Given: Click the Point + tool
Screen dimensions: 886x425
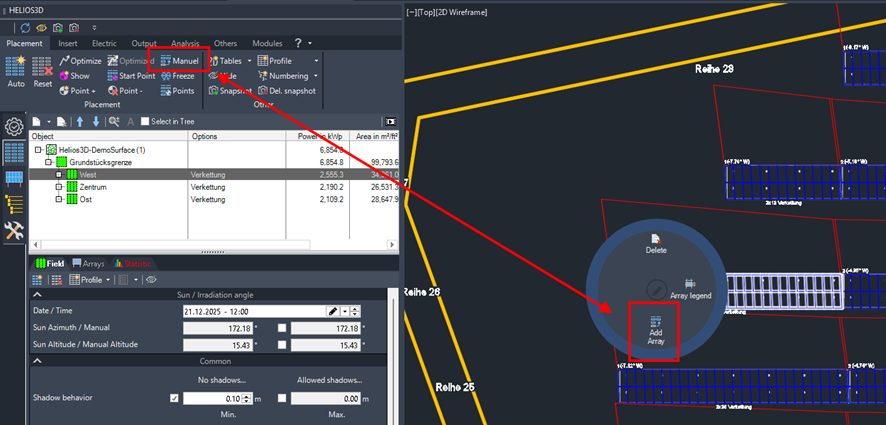Looking at the screenshot, I should (x=77, y=90).
